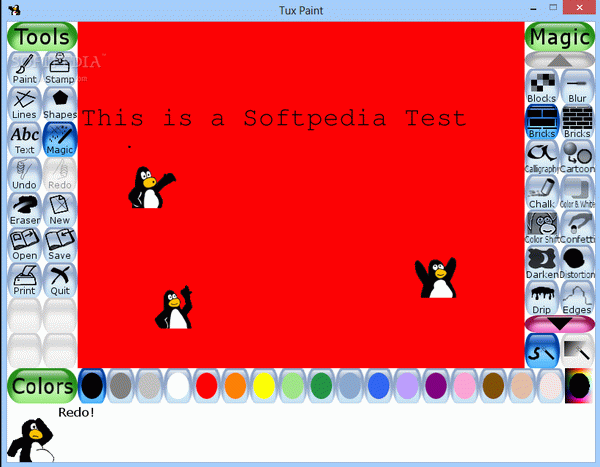Pick the brown color swatch
This screenshot has width=600, height=467.
493,386
